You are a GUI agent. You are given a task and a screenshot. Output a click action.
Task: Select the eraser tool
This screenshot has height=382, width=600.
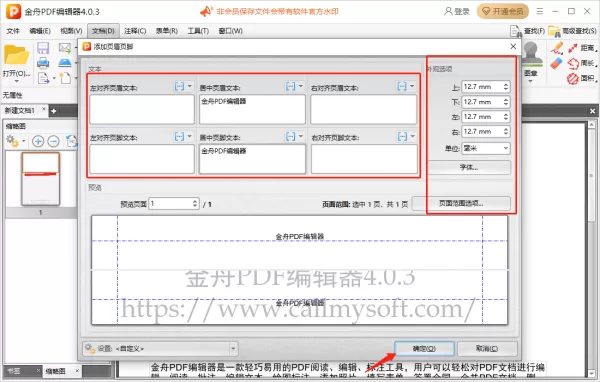pos(556,63)
